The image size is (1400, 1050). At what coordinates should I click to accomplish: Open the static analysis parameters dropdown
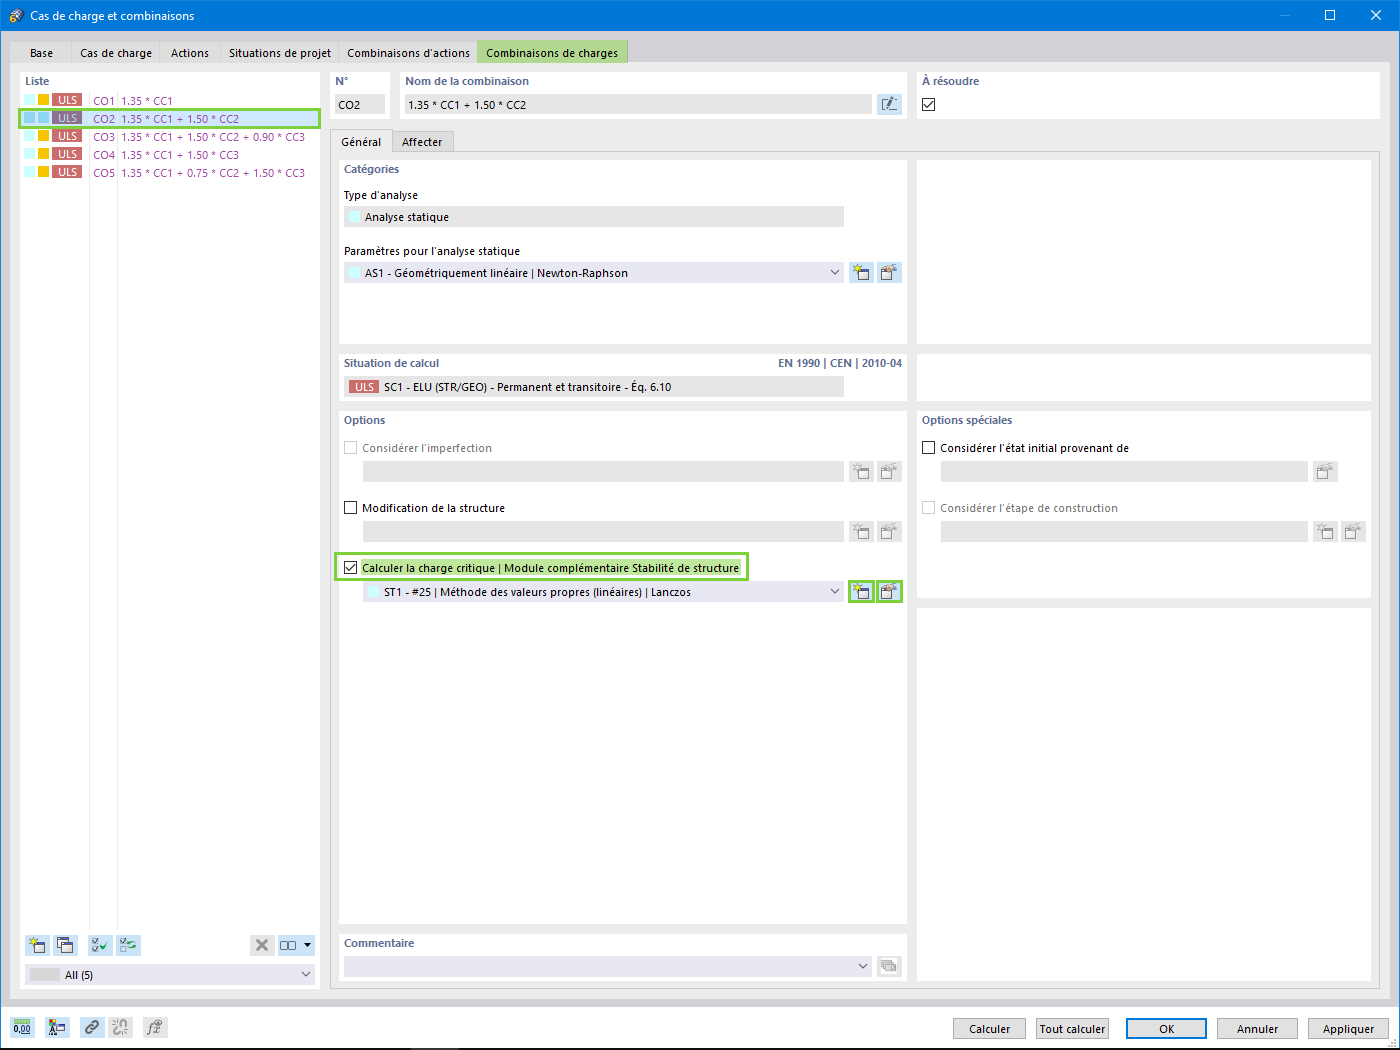coord(835,272)
